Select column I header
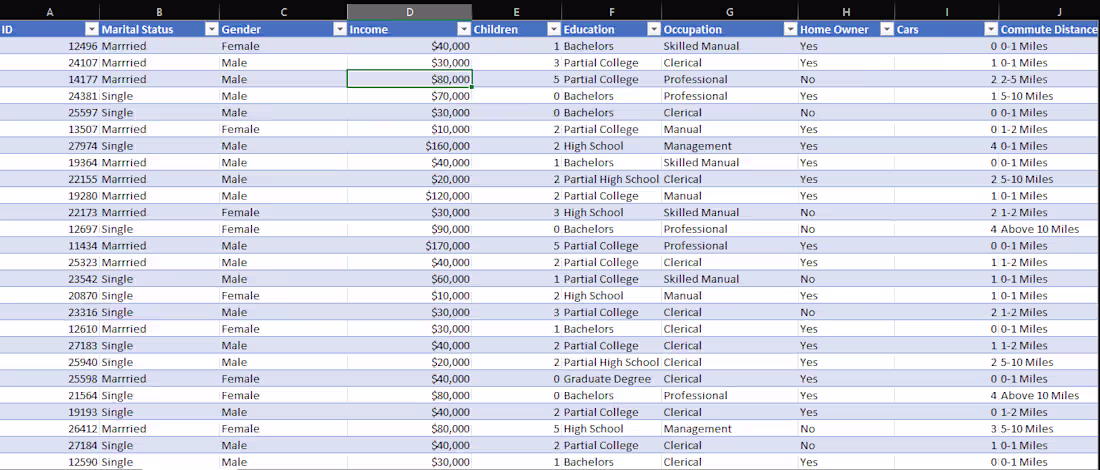 (946, 11)
